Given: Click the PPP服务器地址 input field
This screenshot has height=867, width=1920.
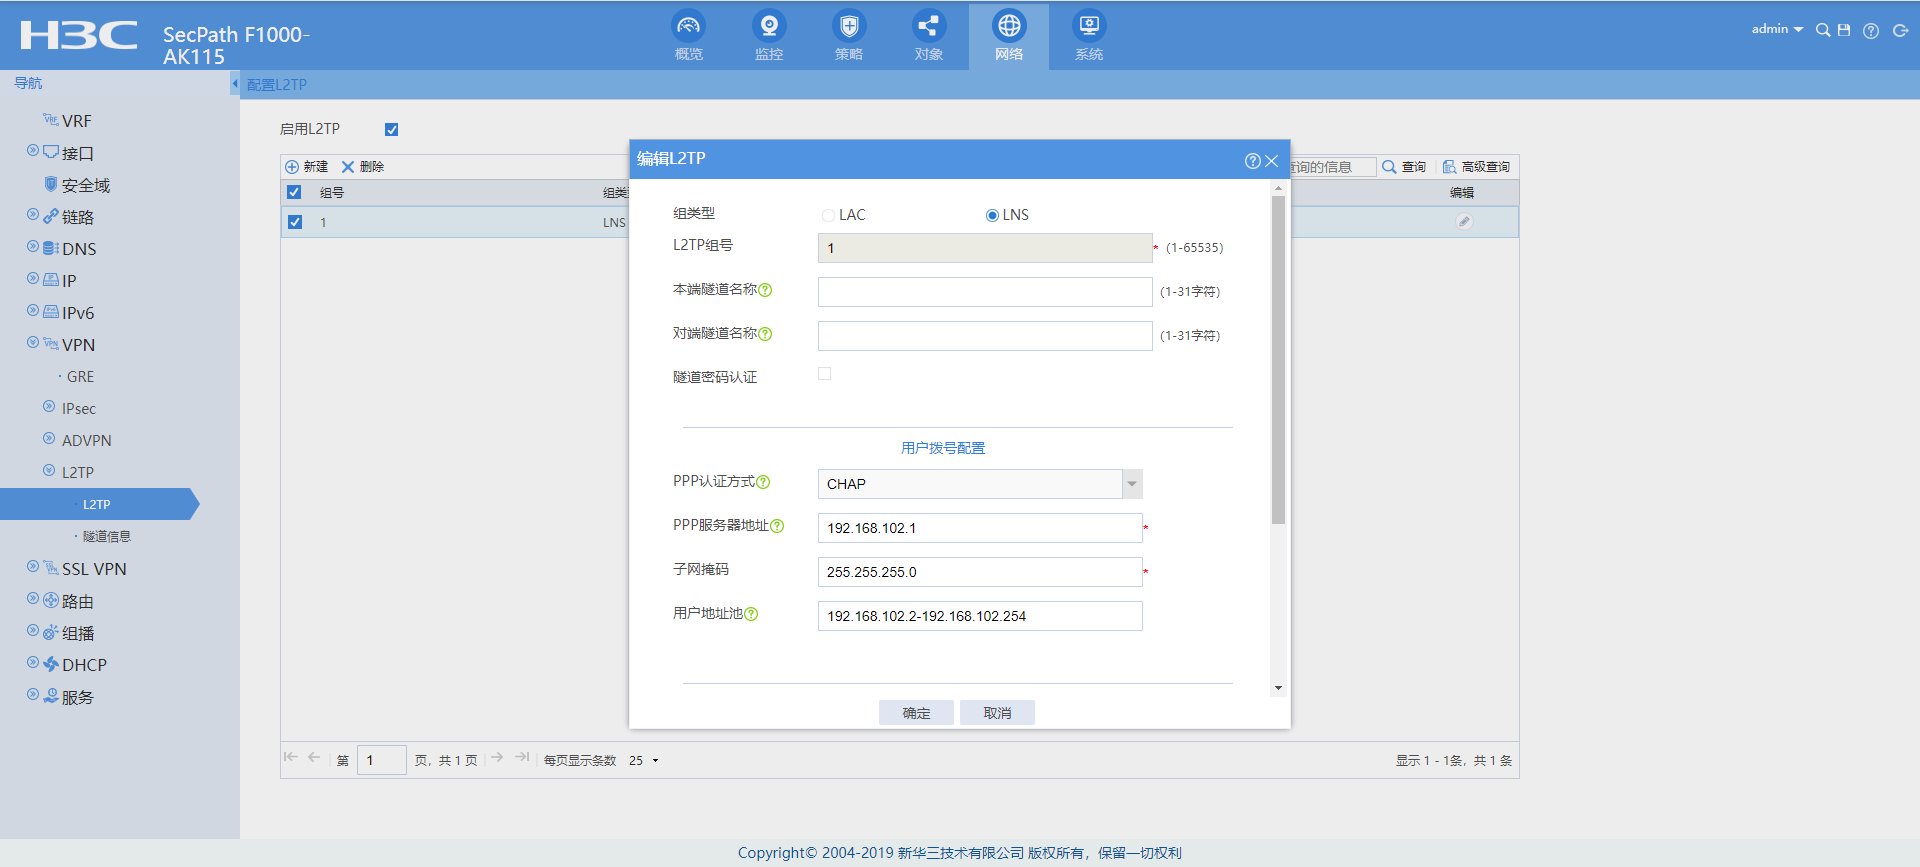Looking at the screenshot, I should tap(980, 528).
